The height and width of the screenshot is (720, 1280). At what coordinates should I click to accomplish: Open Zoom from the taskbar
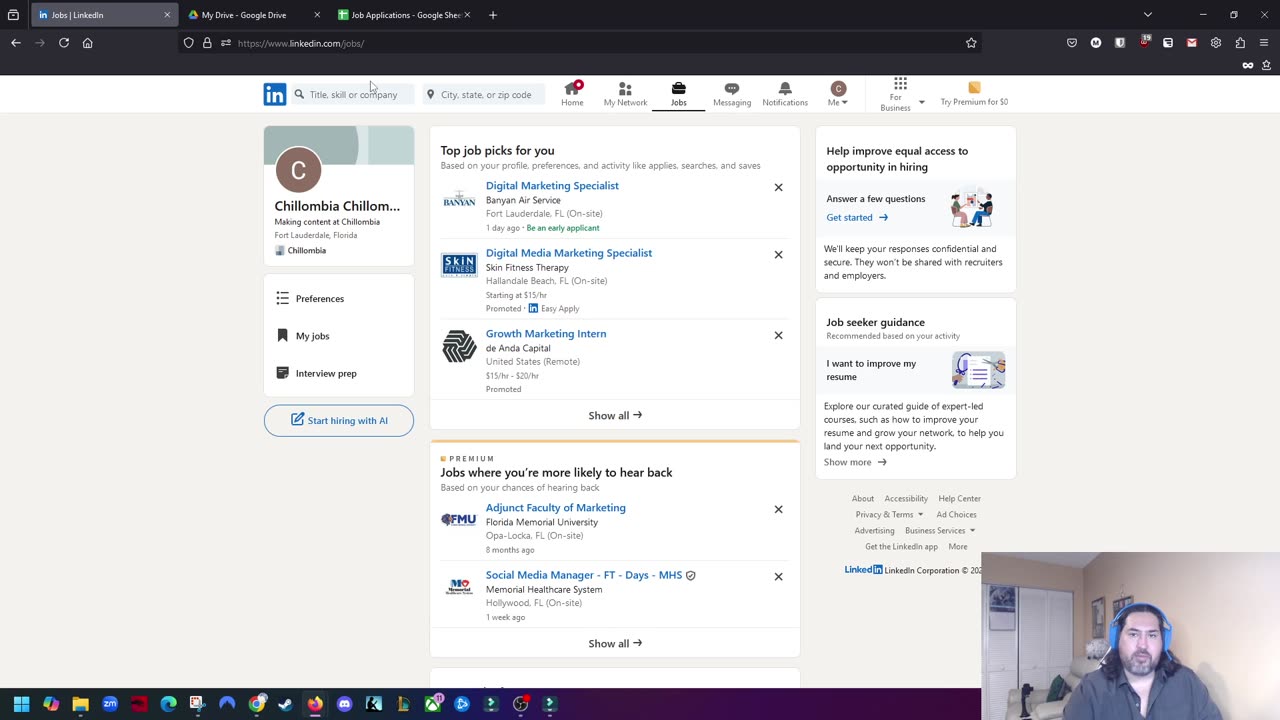tap(110, 704)
